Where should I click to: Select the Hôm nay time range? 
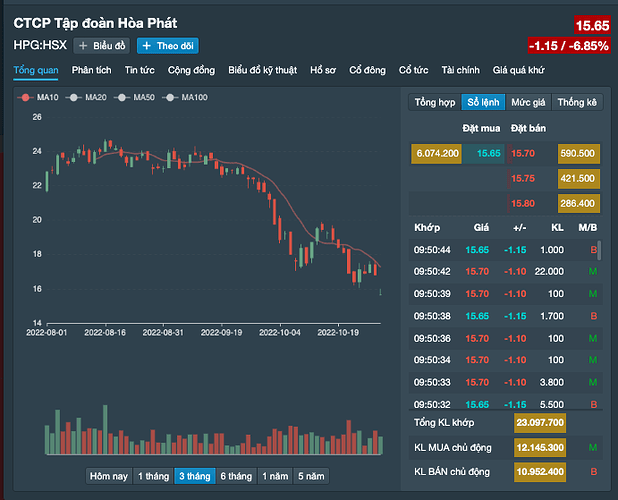(108, 476)
